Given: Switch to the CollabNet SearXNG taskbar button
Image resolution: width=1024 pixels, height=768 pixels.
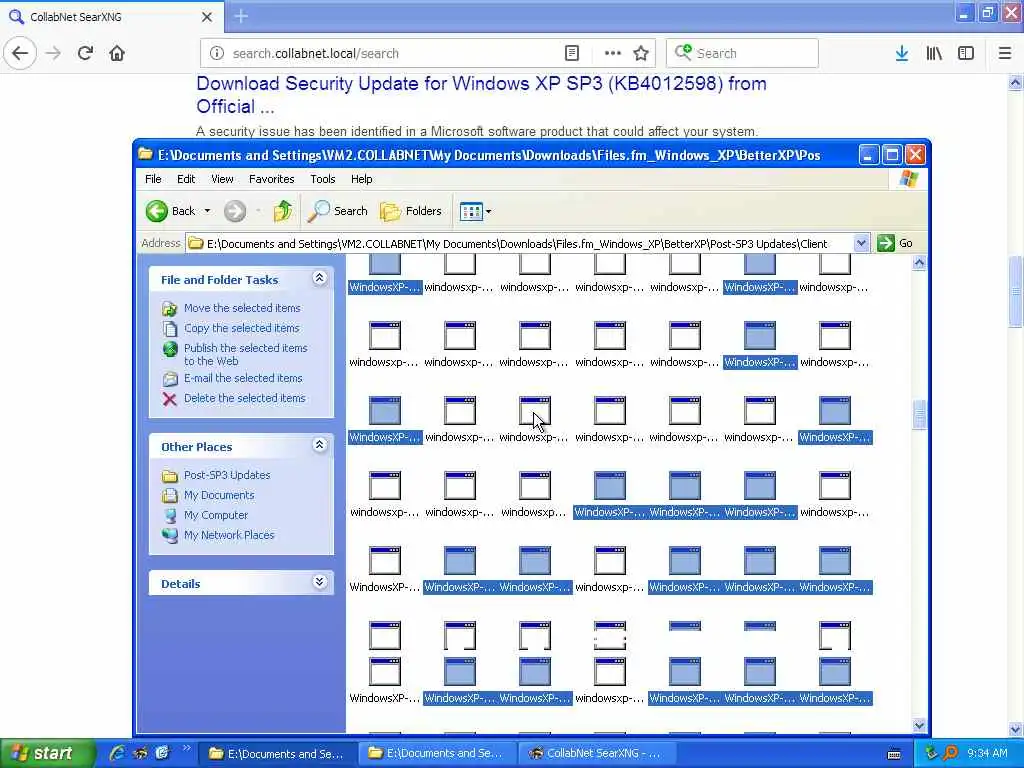Looking at the screenshot, I should click(596, 753).
